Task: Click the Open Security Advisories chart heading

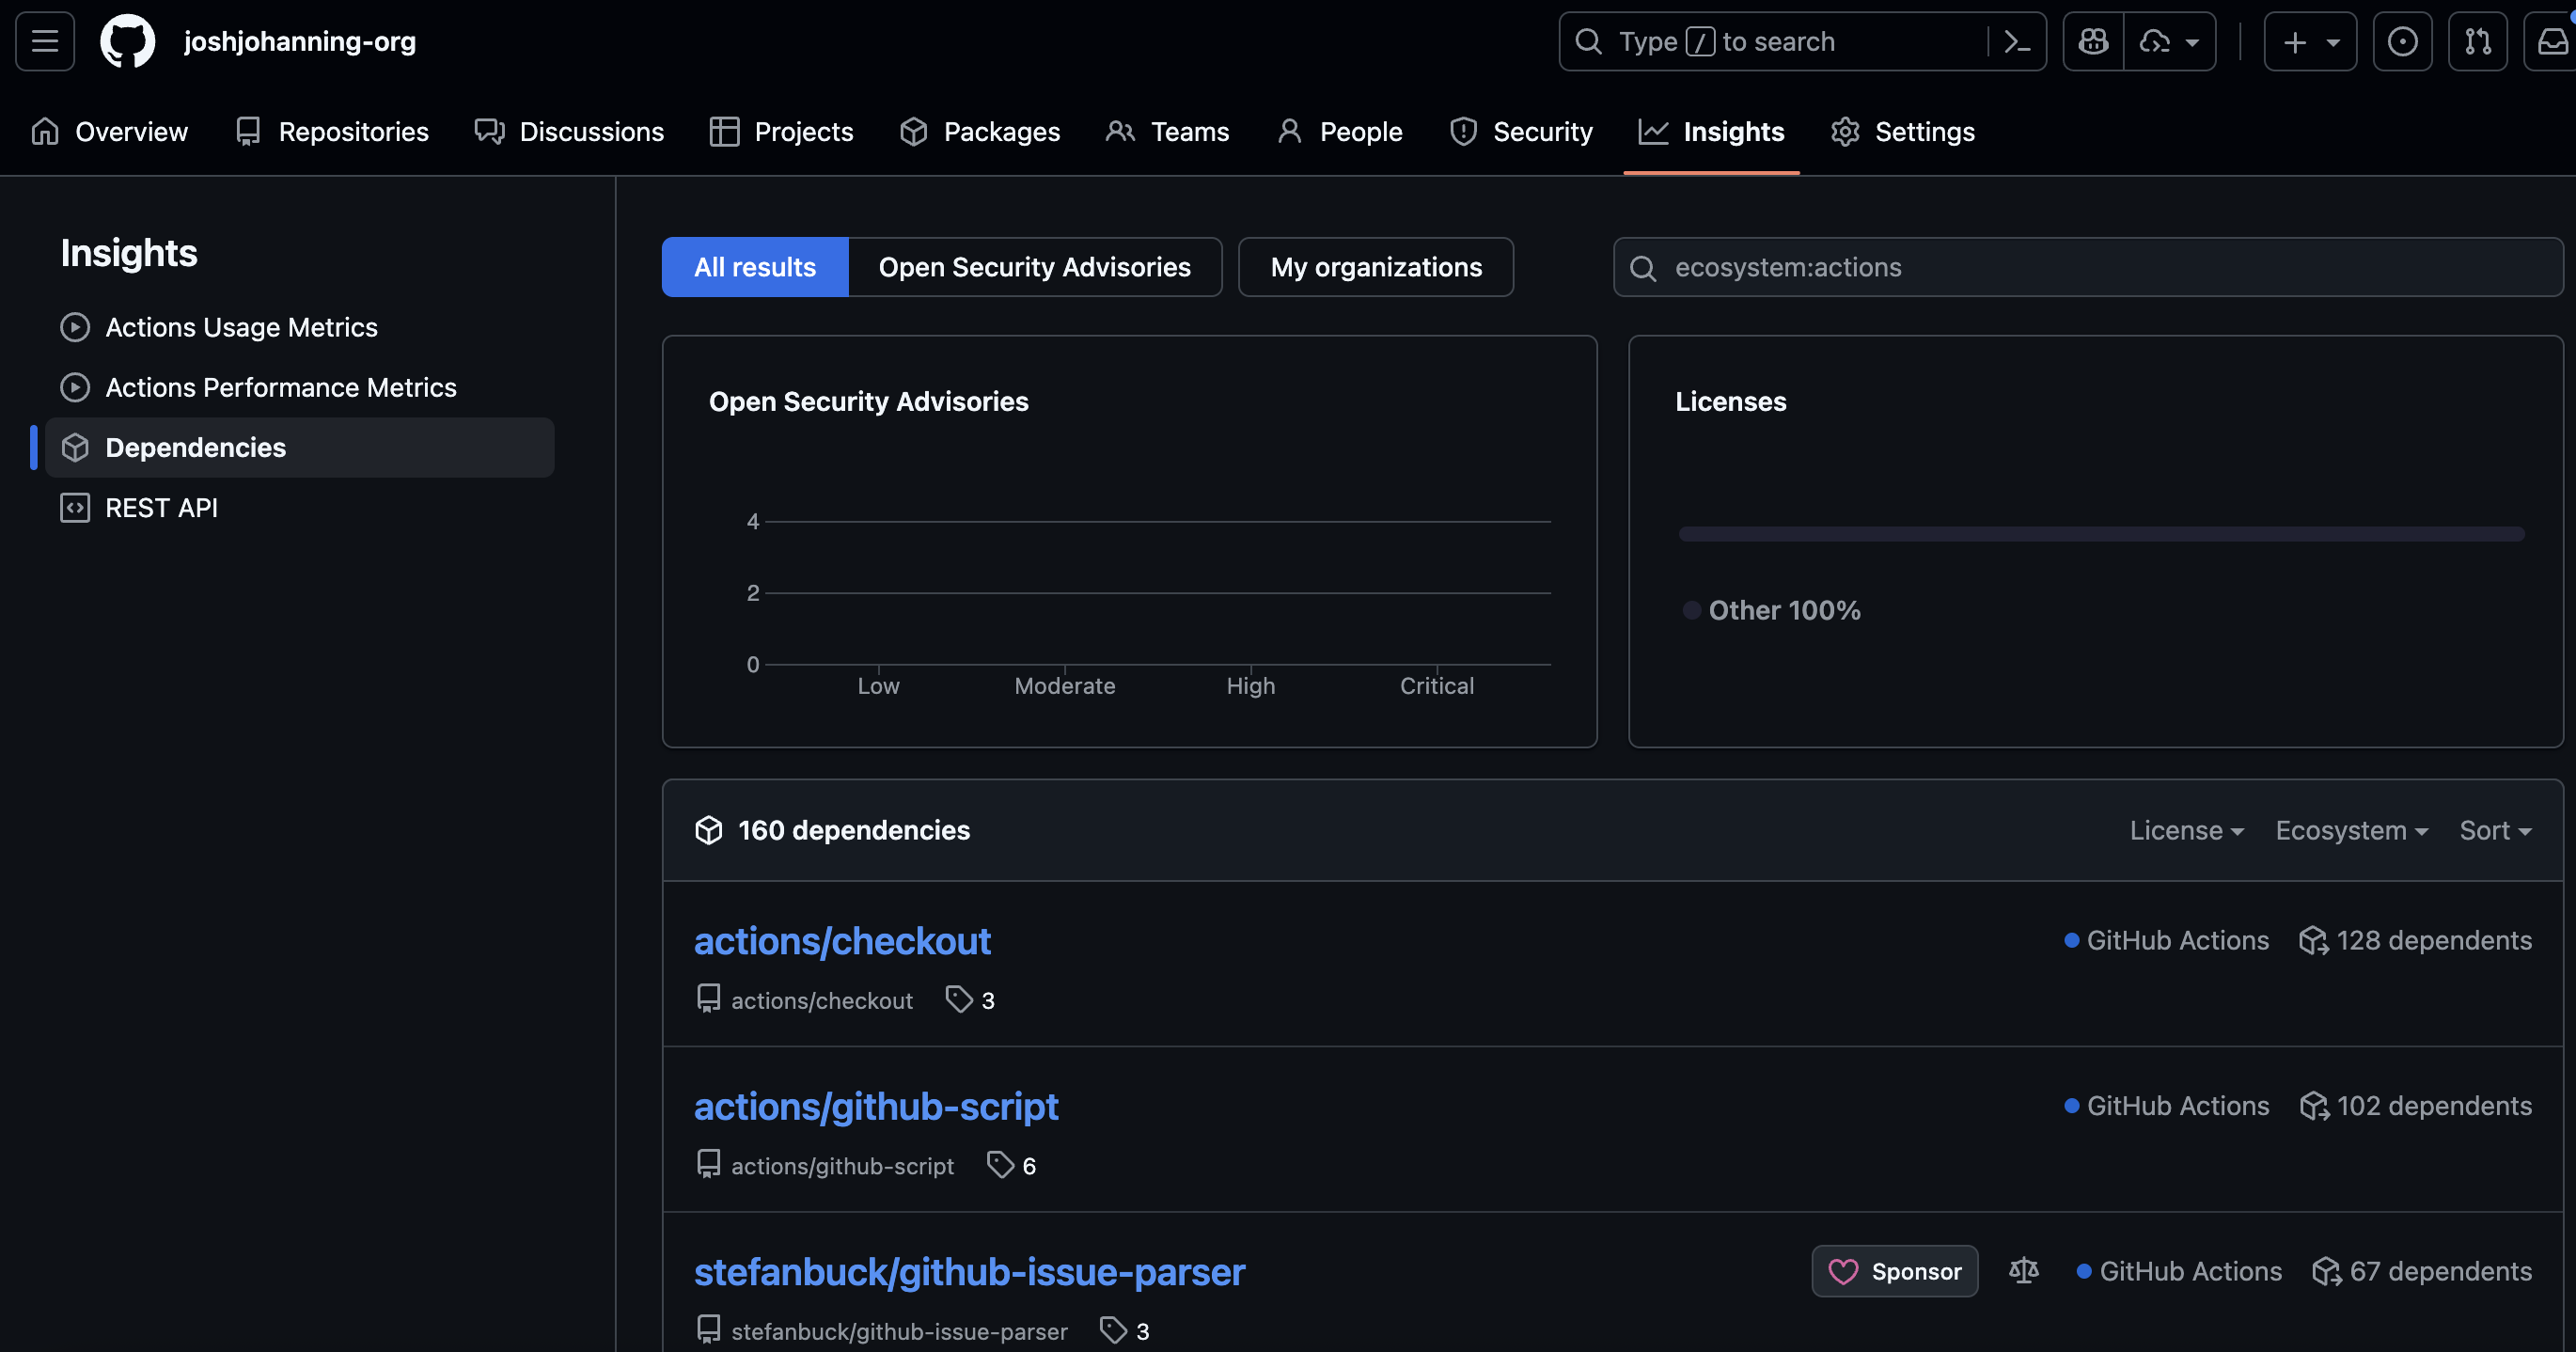Action: click(868, 401)
